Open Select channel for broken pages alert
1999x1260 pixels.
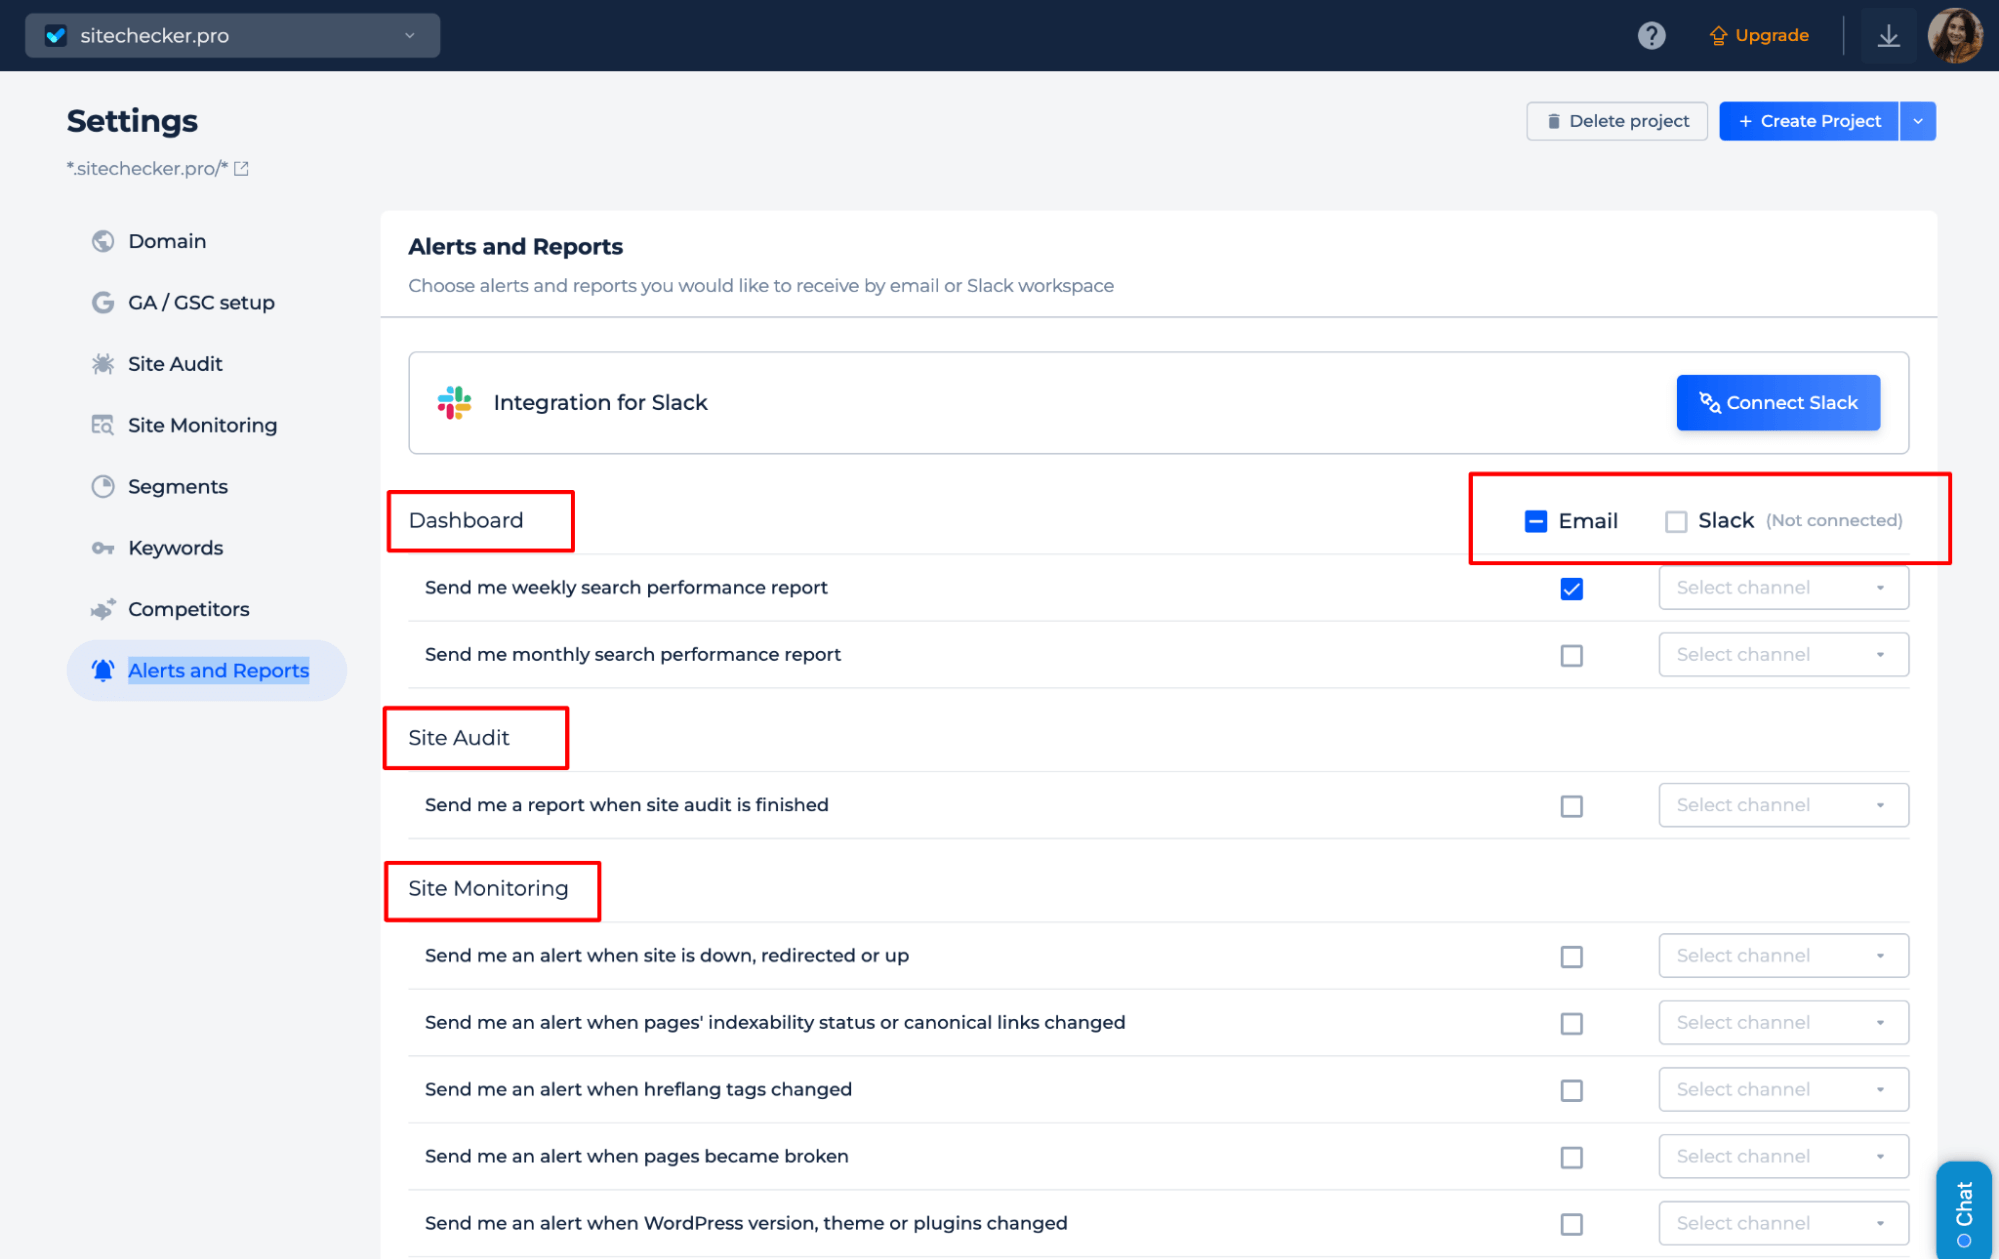pyautogui.click(x=1783, y=1157)
